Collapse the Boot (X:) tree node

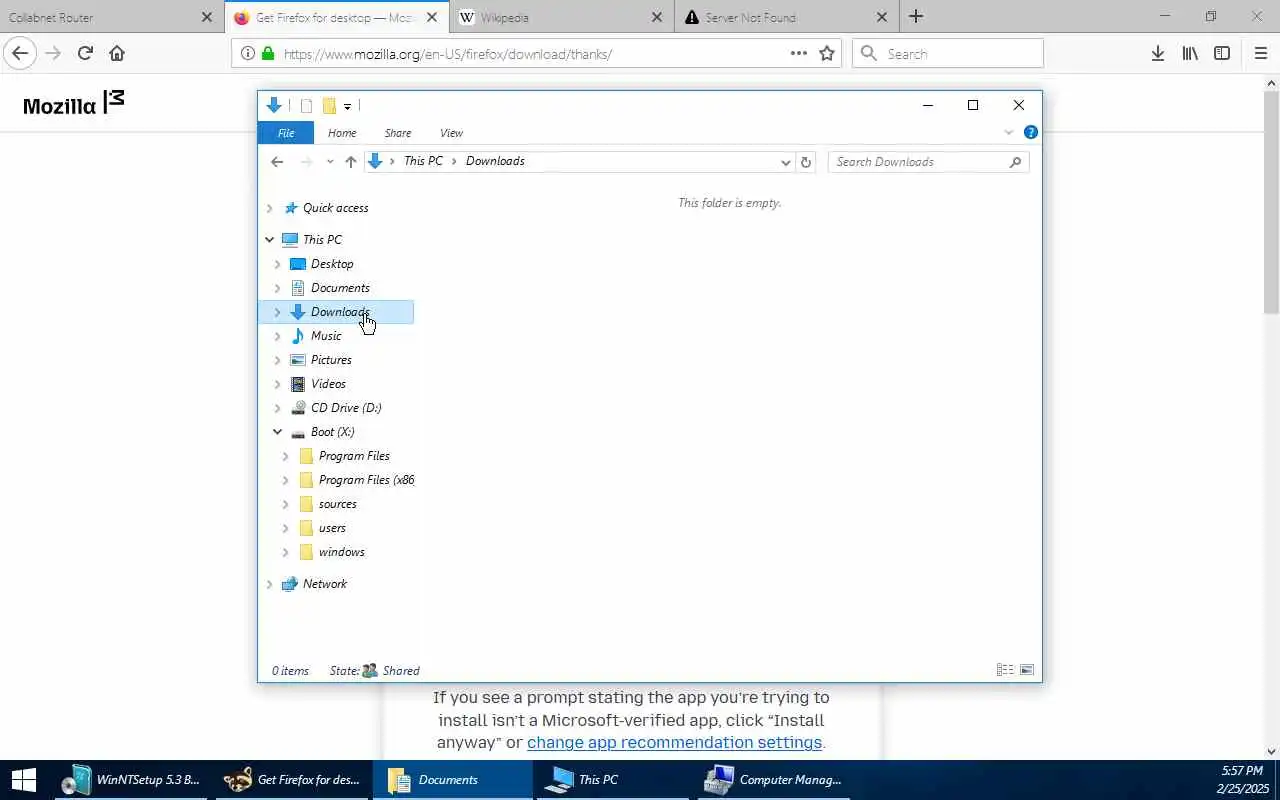[277, 432]
